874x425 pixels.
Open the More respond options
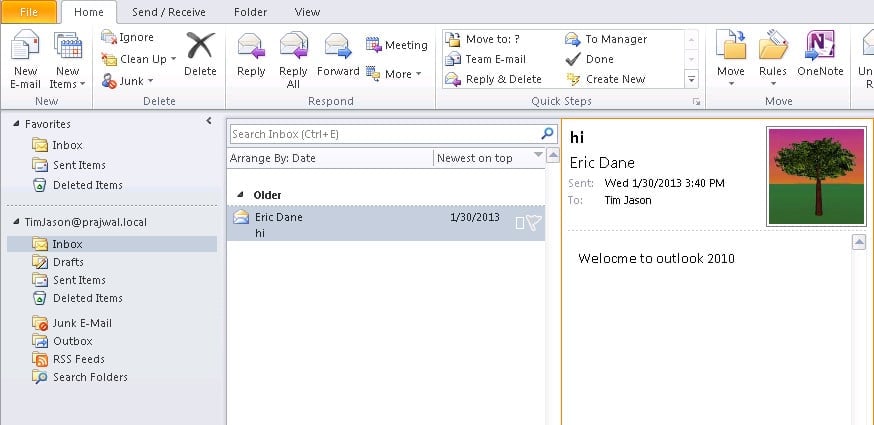pyautogui.click(x=394, y=74)
